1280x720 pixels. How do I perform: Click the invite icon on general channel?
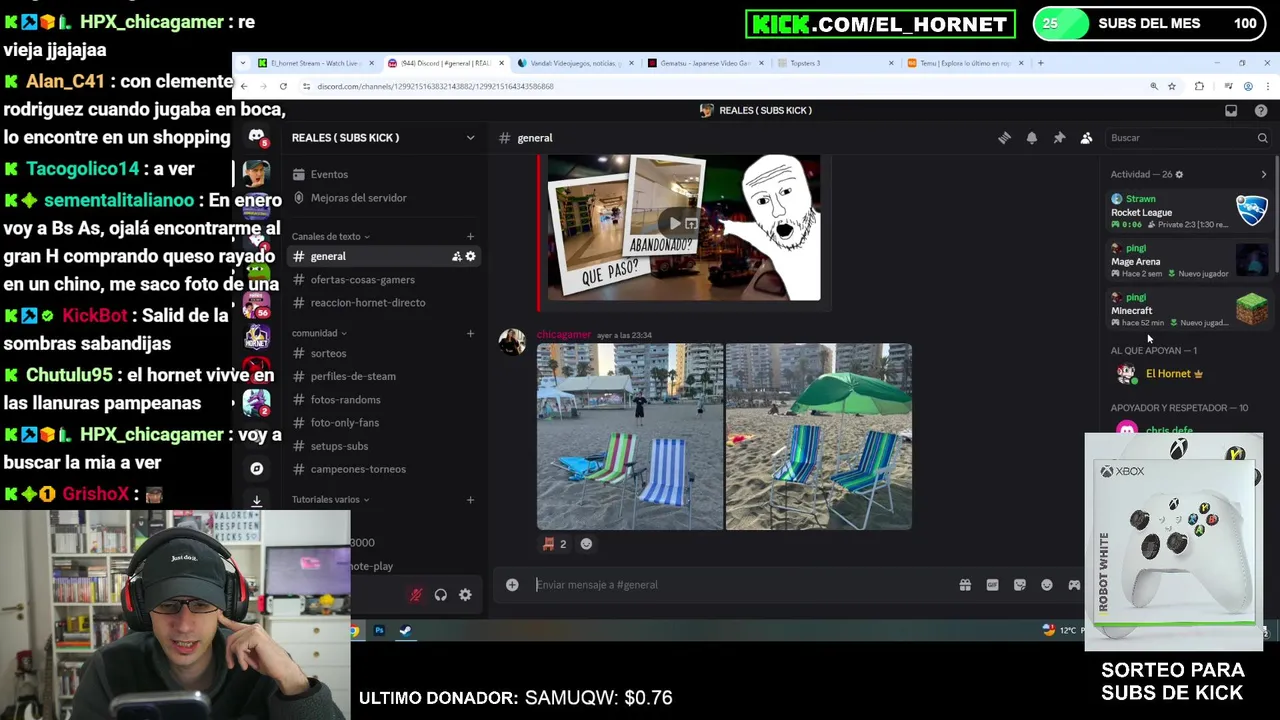tap(457, 257)
